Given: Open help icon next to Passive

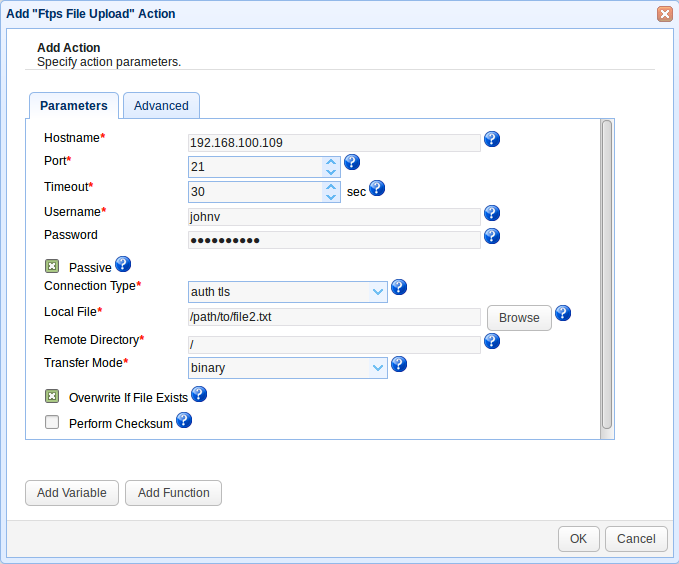Looking at the screenshot, I should pyautogui.click(x=123, y=264).
